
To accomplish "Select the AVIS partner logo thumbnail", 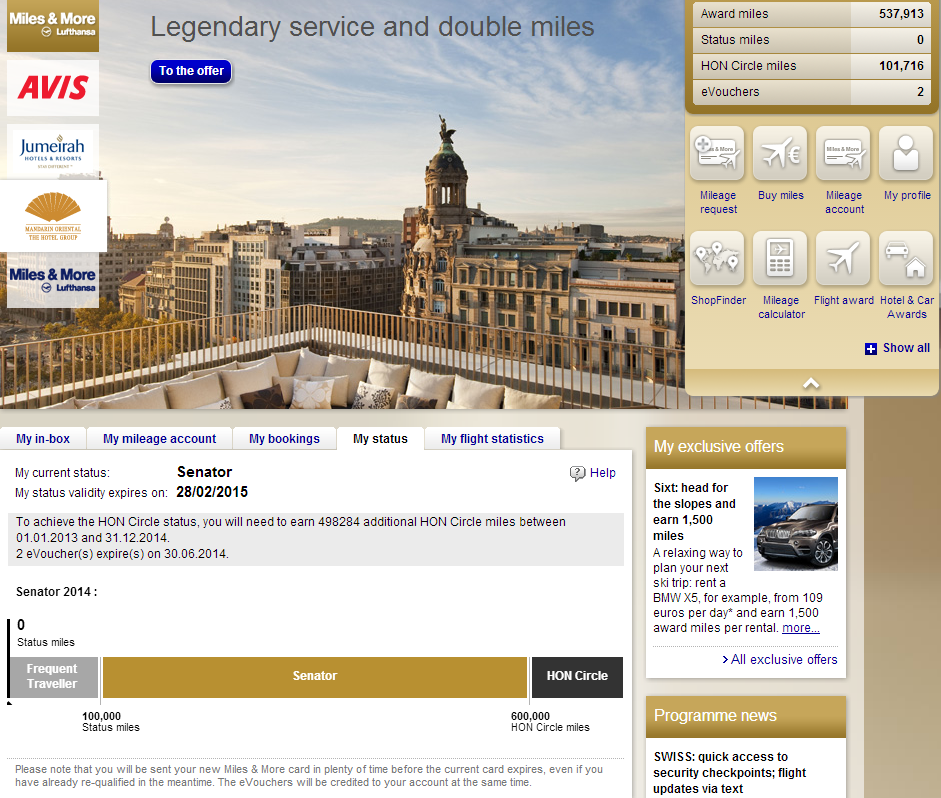I will (x=53, y=88).
